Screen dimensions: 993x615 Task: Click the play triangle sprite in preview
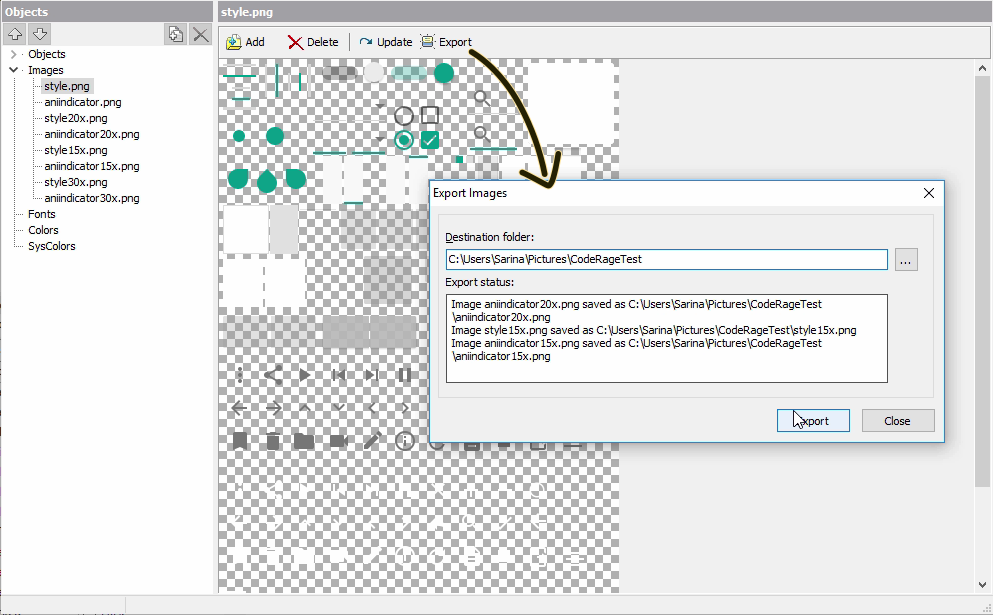305,375
